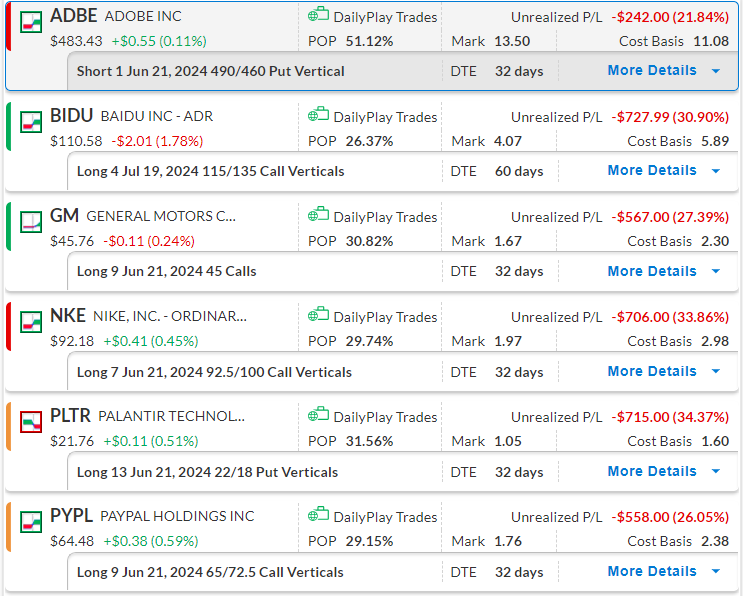The width and height of the screenshot is (743, 596).
Task: Select Short 1 Jun 21, 2024 490/460 Put Vertical
Action: click(x=210, y=72)
